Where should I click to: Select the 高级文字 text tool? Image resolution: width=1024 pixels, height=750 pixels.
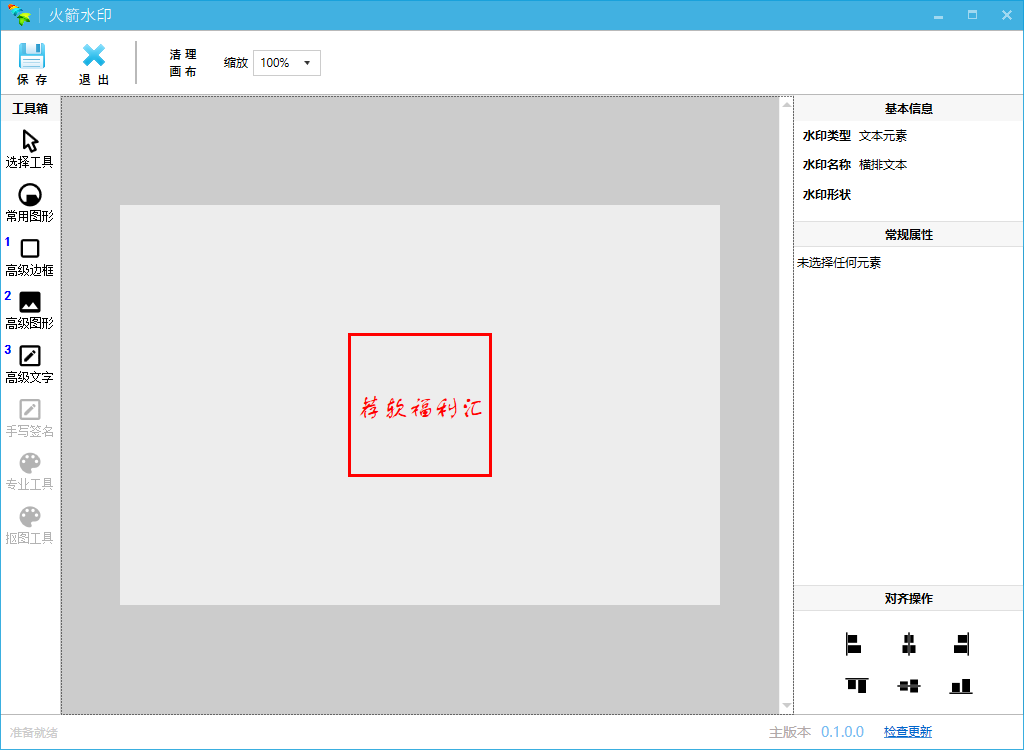(x=30, y=365)
